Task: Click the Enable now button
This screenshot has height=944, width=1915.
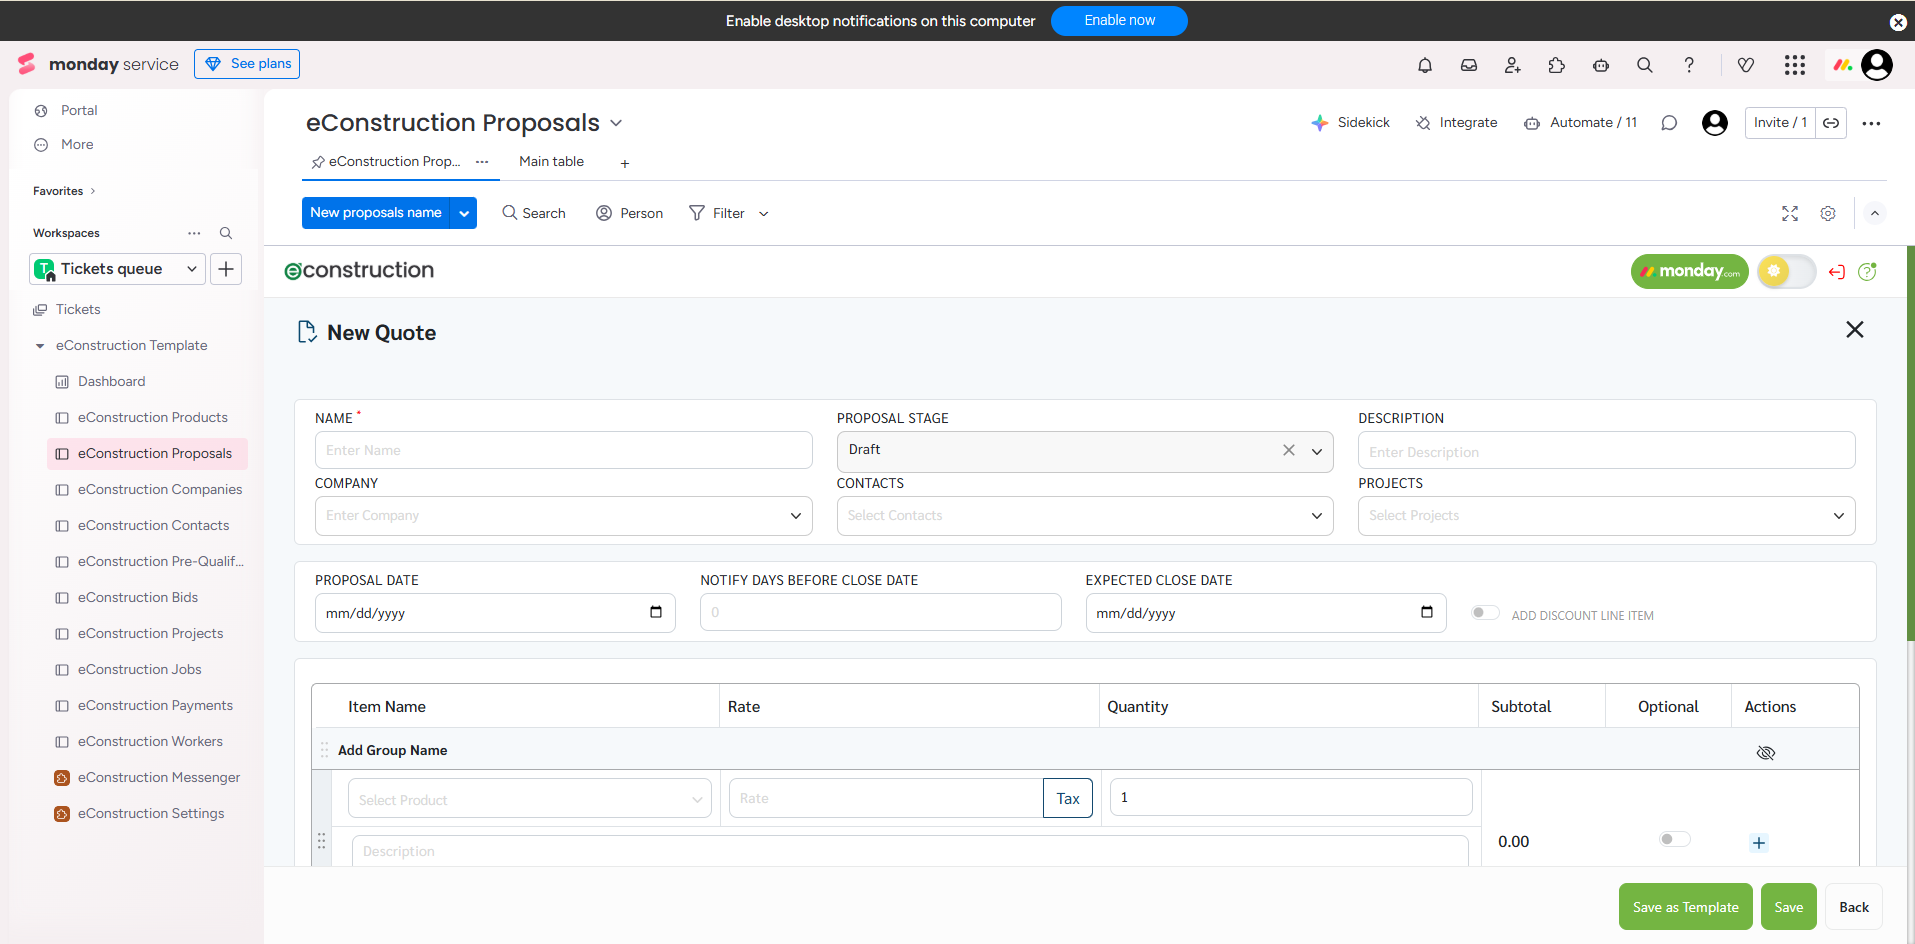Action: [1119, 21]
